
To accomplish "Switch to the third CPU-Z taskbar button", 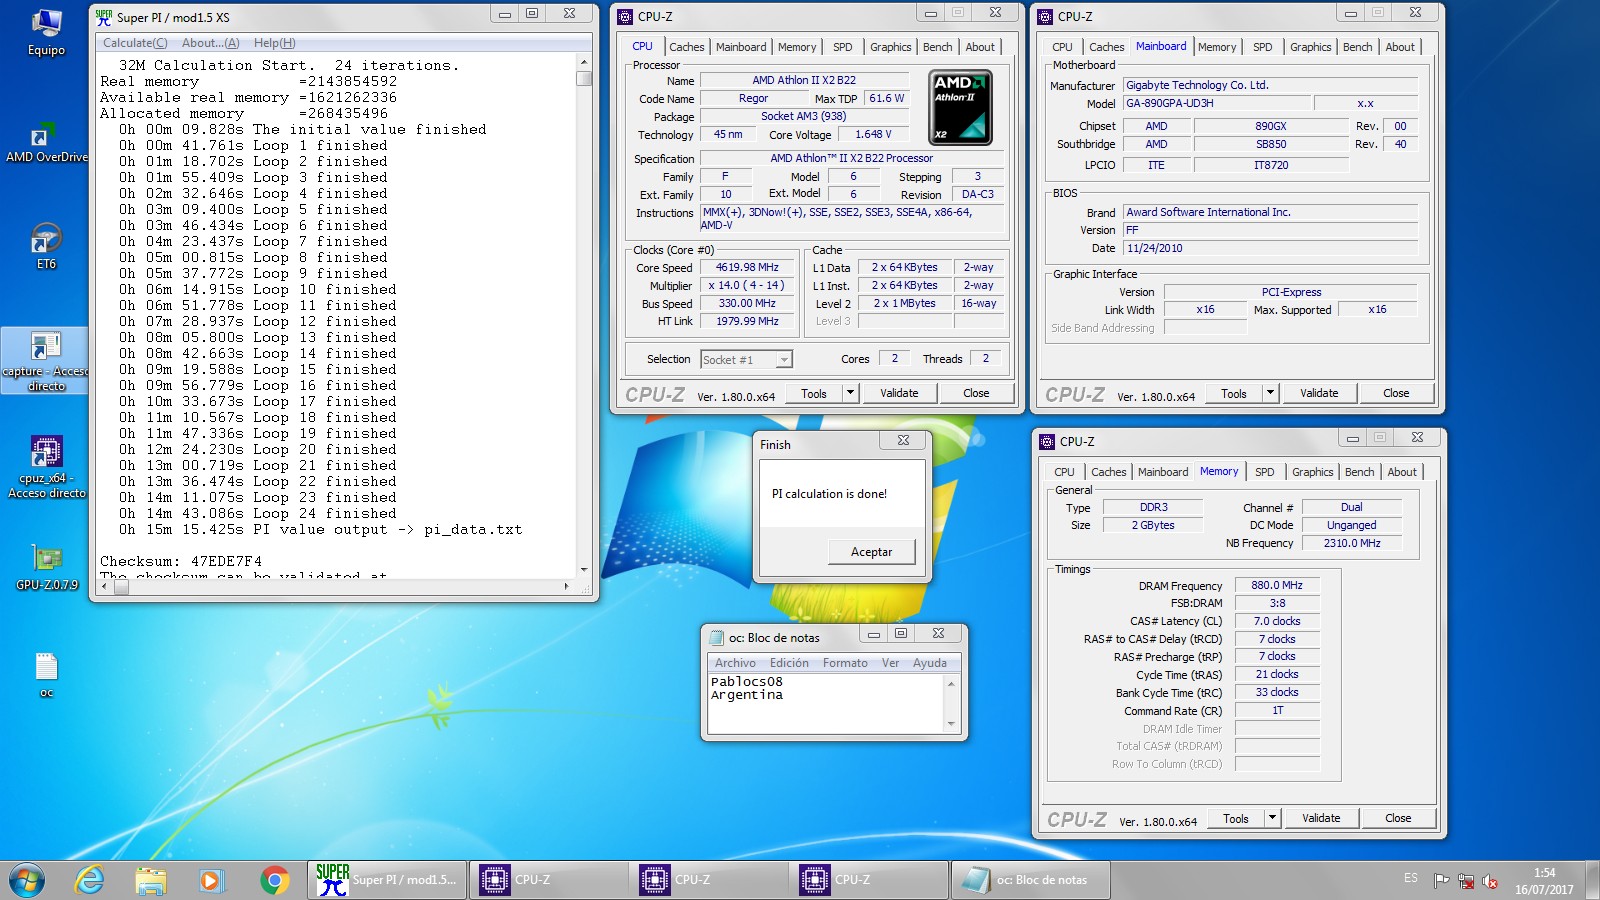I will pyautogui.click(x=868, y=880).
